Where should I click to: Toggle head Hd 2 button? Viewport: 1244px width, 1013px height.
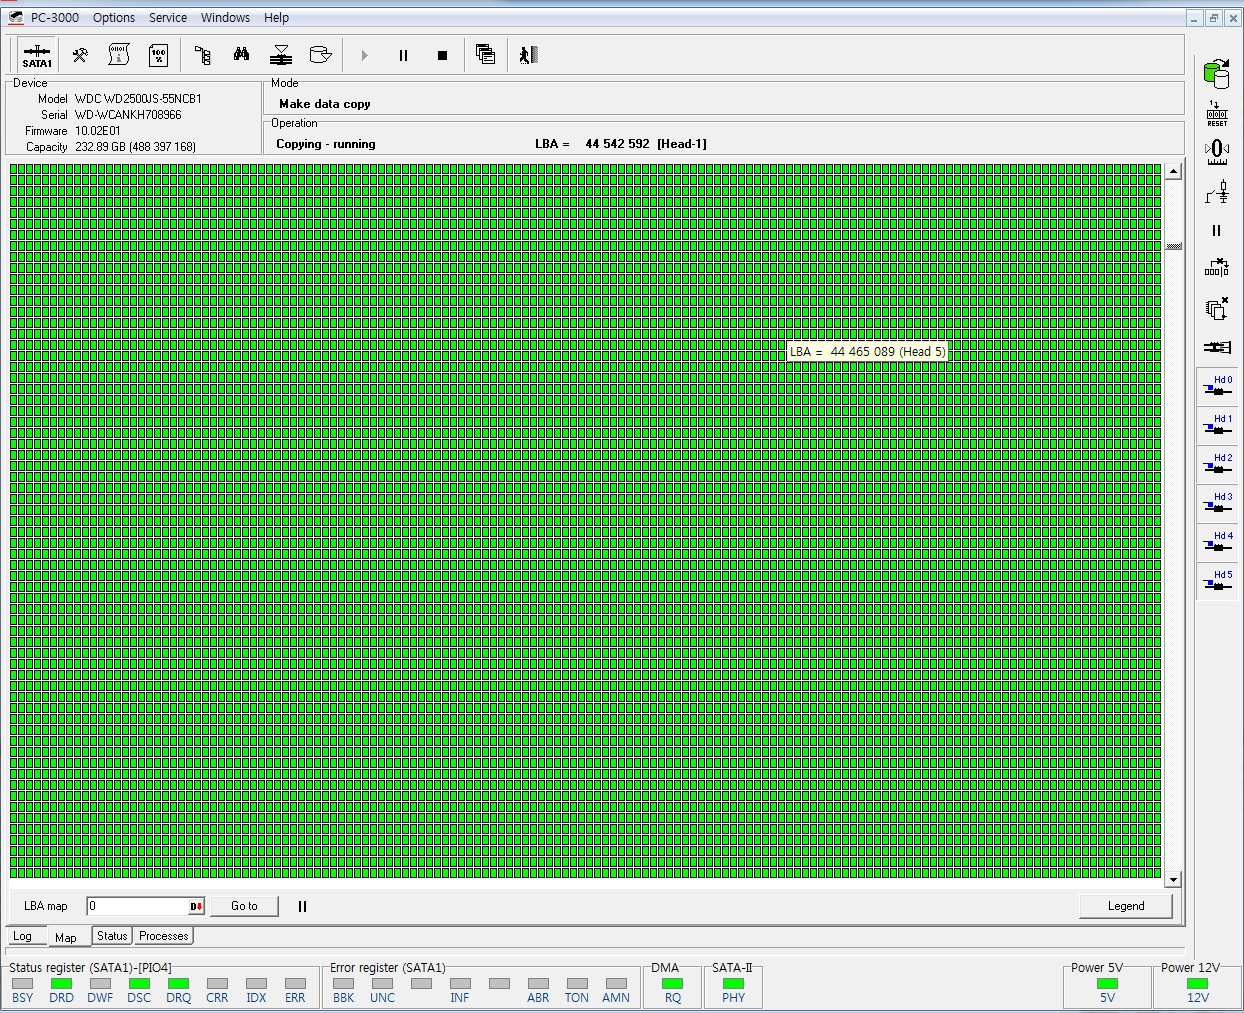click(x=1217, y=464)
